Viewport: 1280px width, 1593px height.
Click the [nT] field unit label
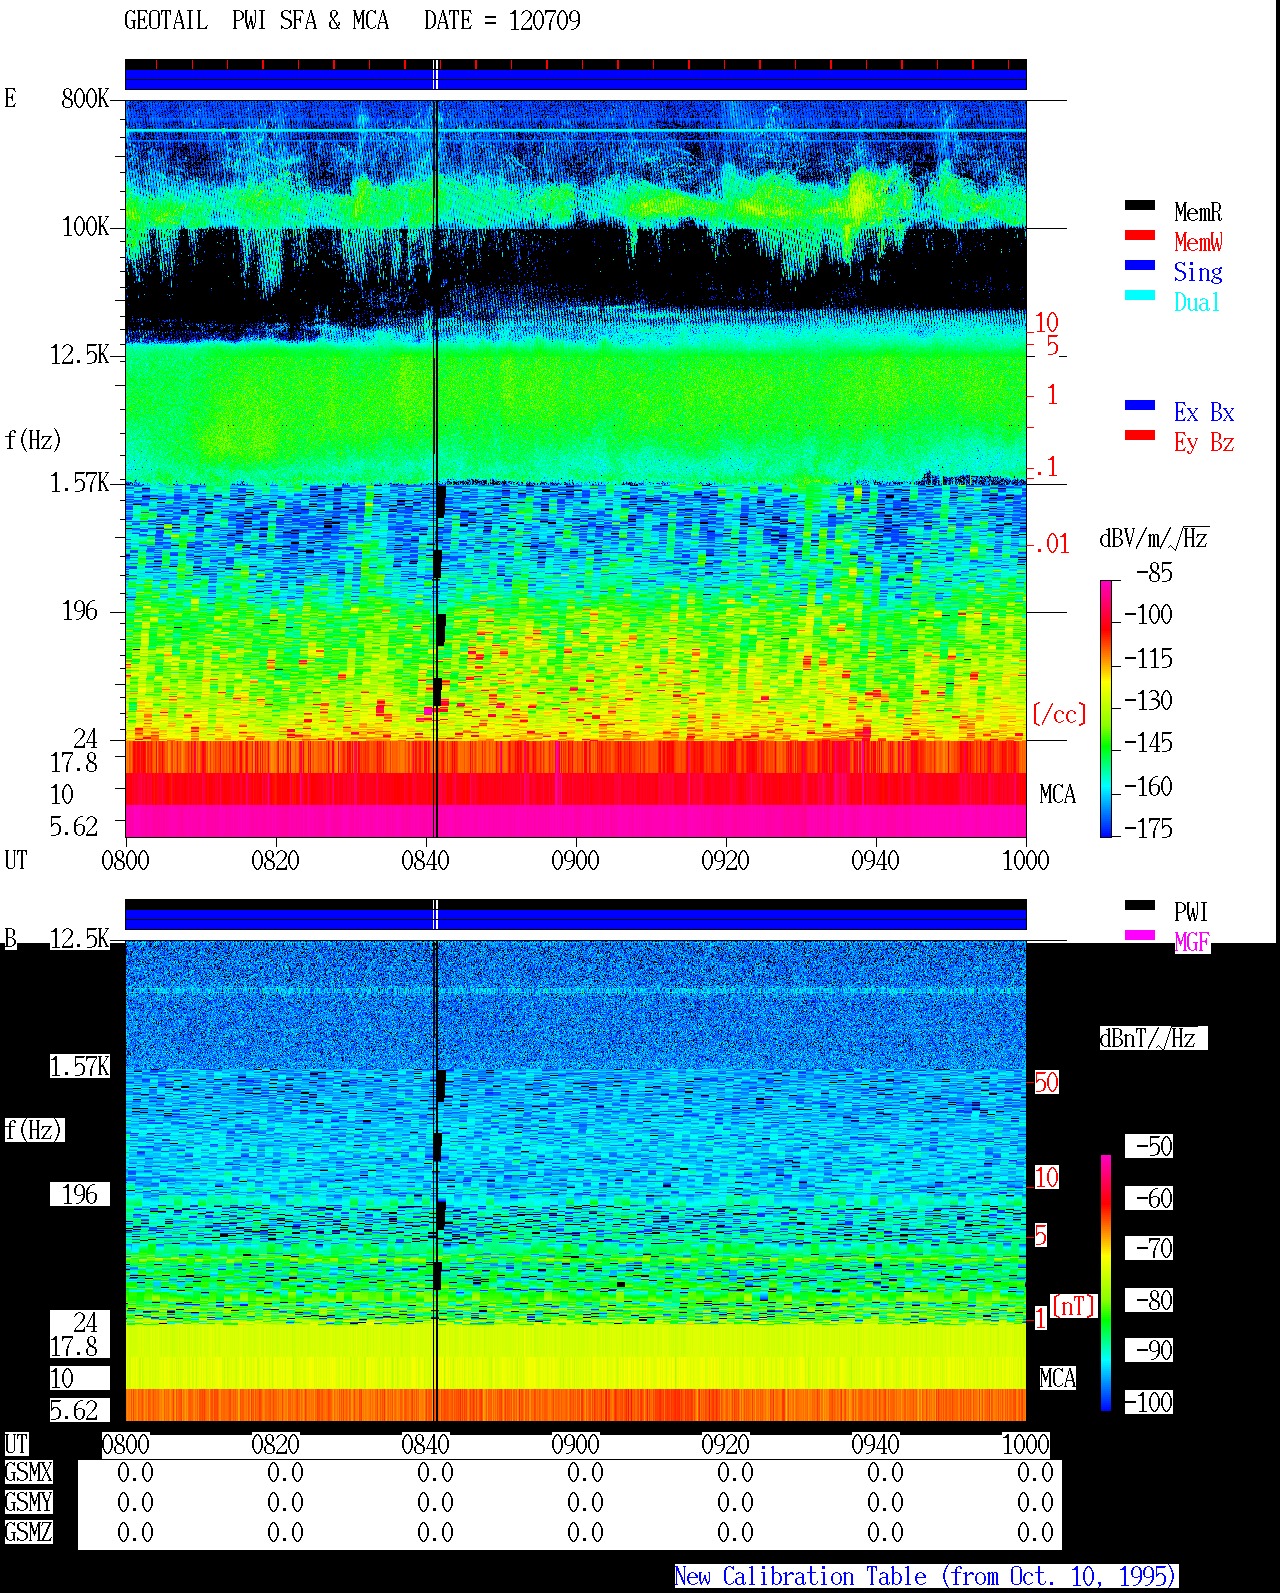click(1073, 1306)
